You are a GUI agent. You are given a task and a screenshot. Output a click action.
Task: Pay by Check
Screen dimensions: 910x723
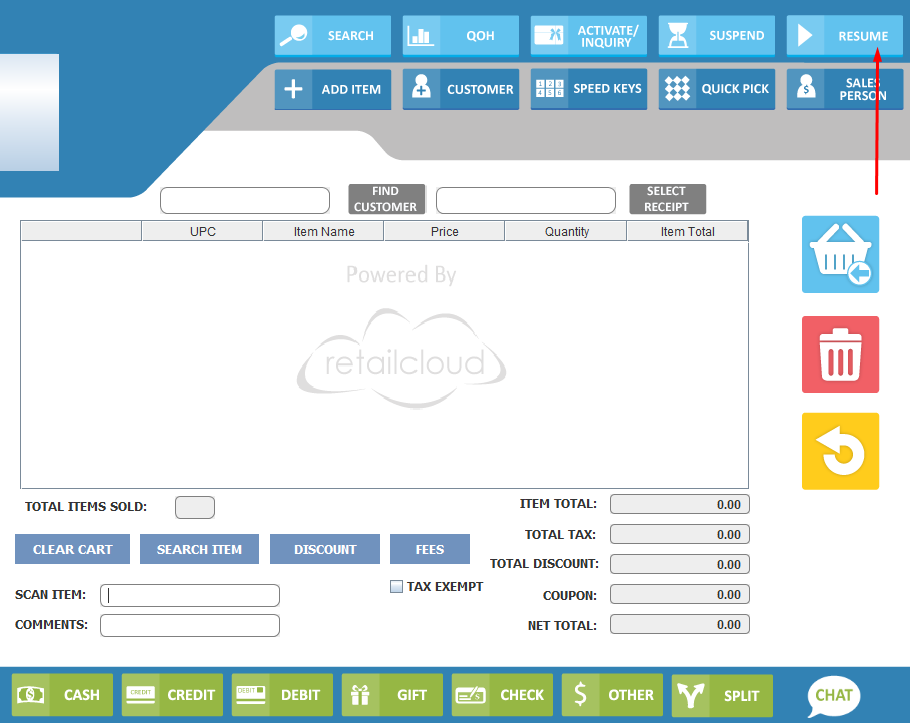[x=502, y=695]
